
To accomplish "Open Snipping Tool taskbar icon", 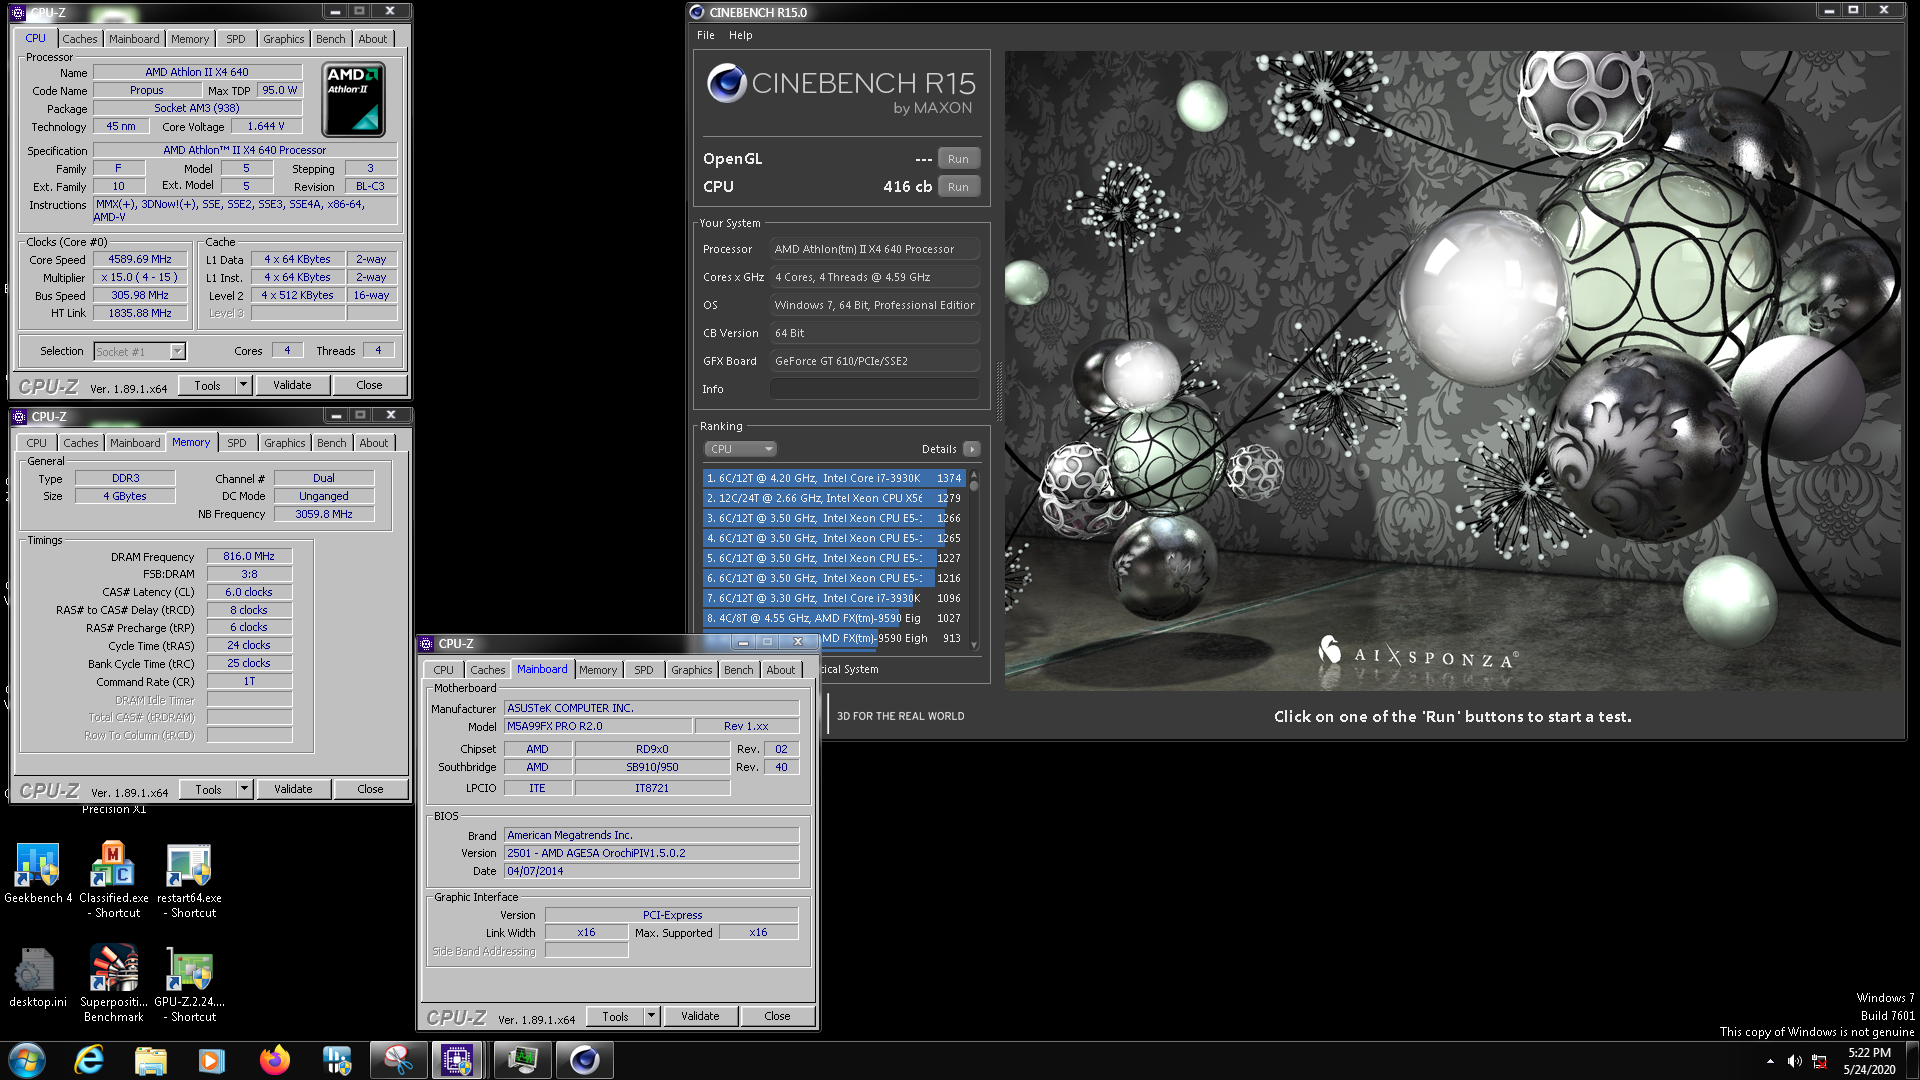I will [398, 1060].
